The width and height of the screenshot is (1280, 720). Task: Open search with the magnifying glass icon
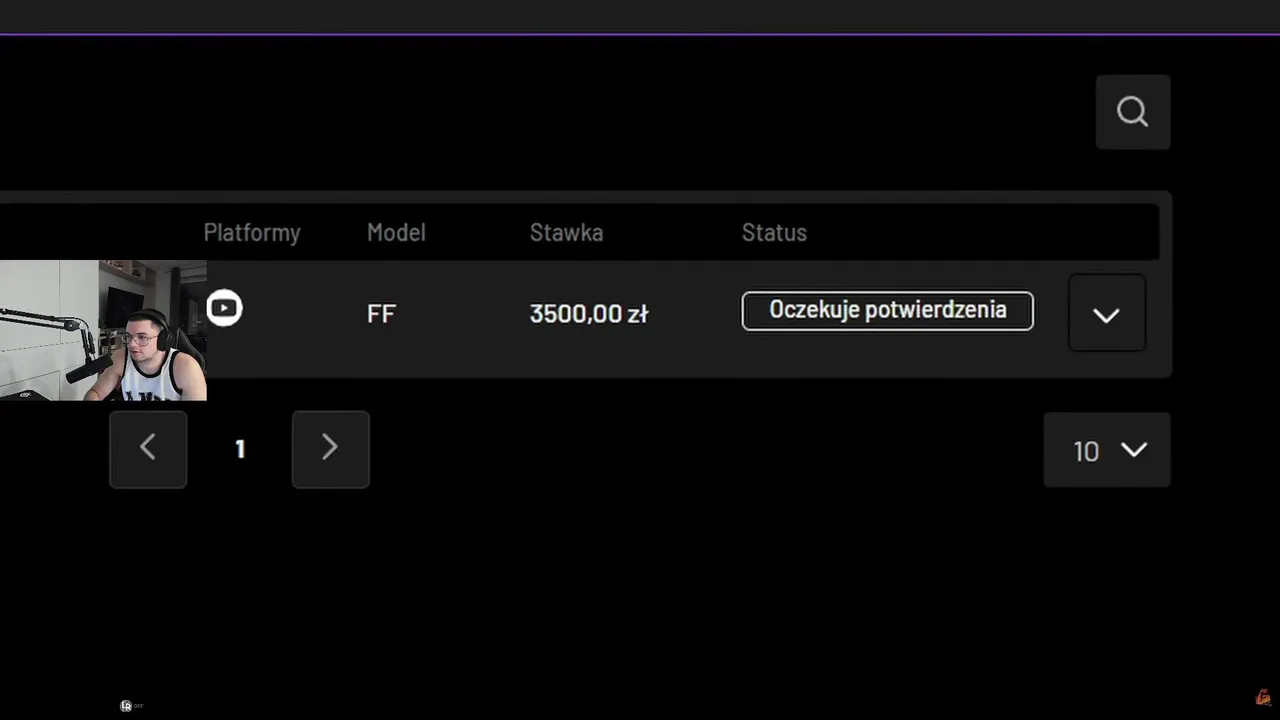(1132, 112)
